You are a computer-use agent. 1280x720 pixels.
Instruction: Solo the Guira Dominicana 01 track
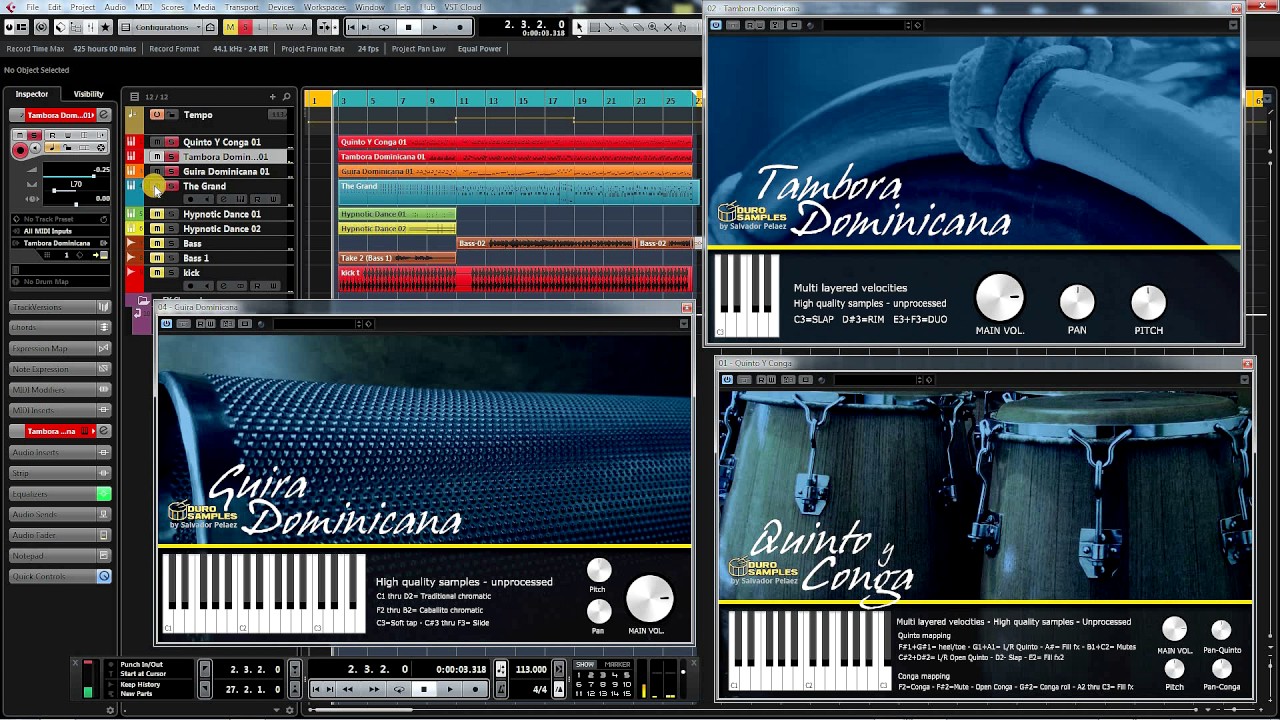[x=171, y=171]
